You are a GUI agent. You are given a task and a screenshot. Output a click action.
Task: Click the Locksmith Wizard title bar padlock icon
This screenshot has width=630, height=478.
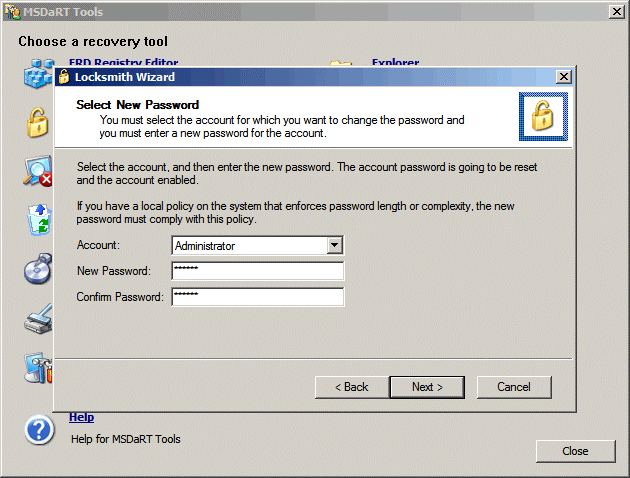coord(64,76)
